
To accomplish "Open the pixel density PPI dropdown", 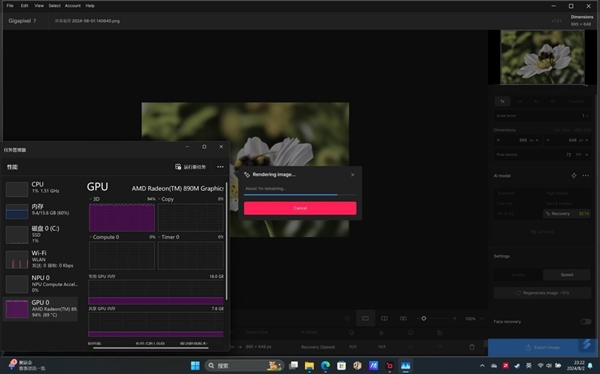I will [581, 155].
